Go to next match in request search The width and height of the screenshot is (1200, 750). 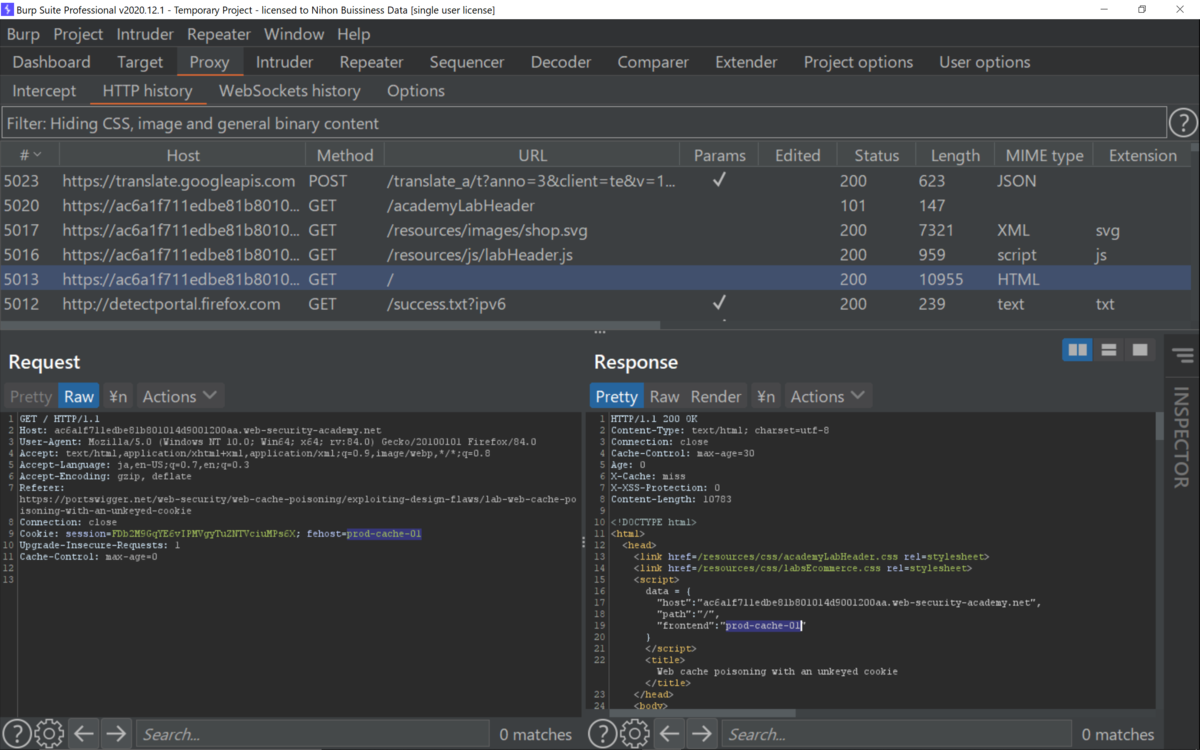click(x=116, y=734)
